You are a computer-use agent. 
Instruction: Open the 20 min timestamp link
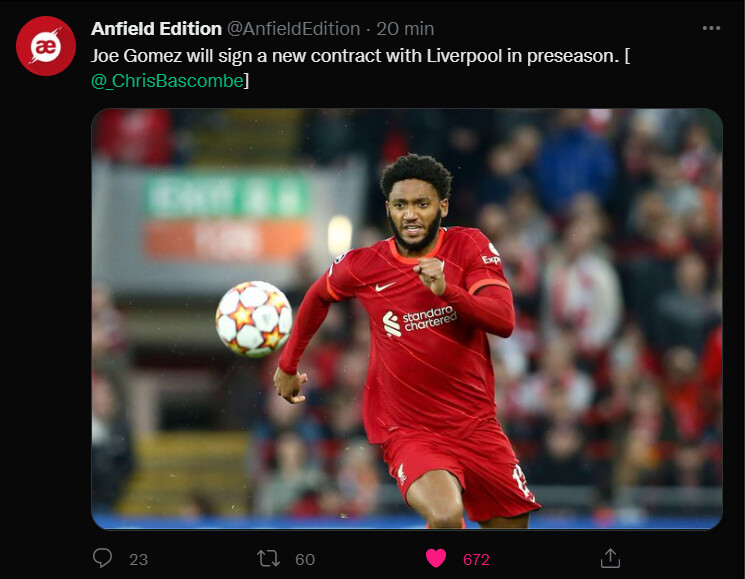(405, 29)
